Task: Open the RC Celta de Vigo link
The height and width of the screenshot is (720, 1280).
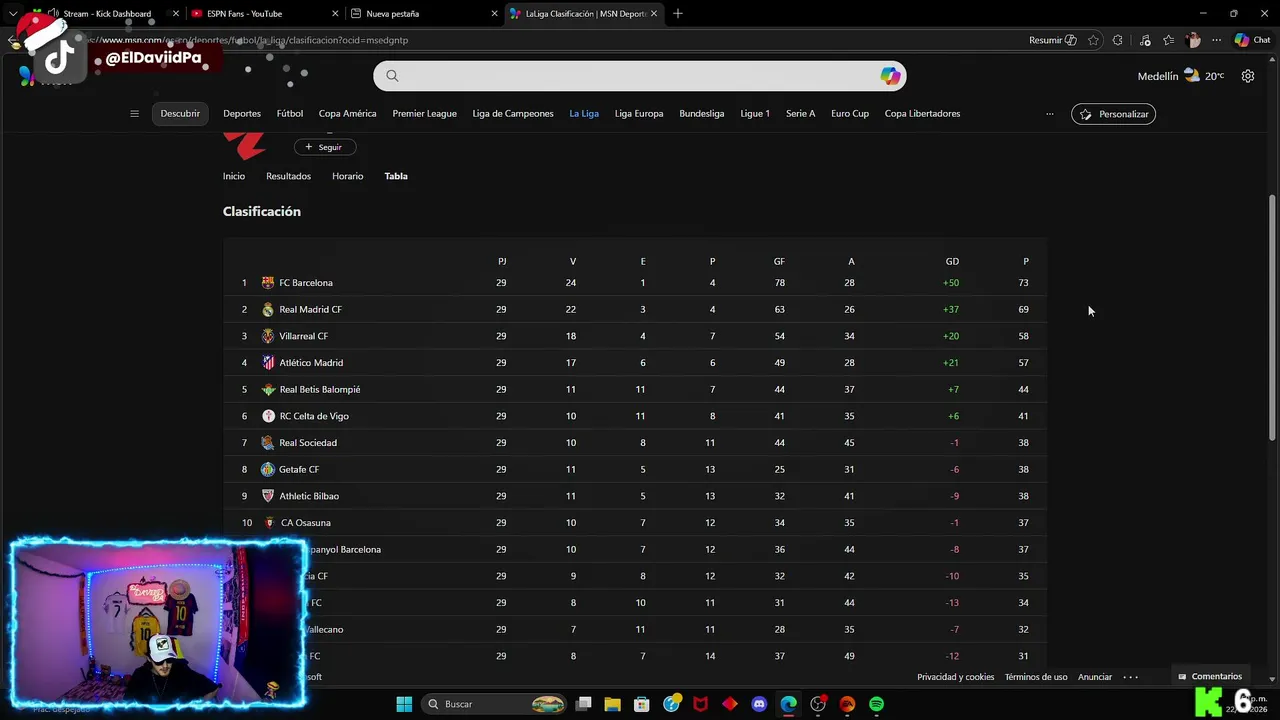Action: 314,416
